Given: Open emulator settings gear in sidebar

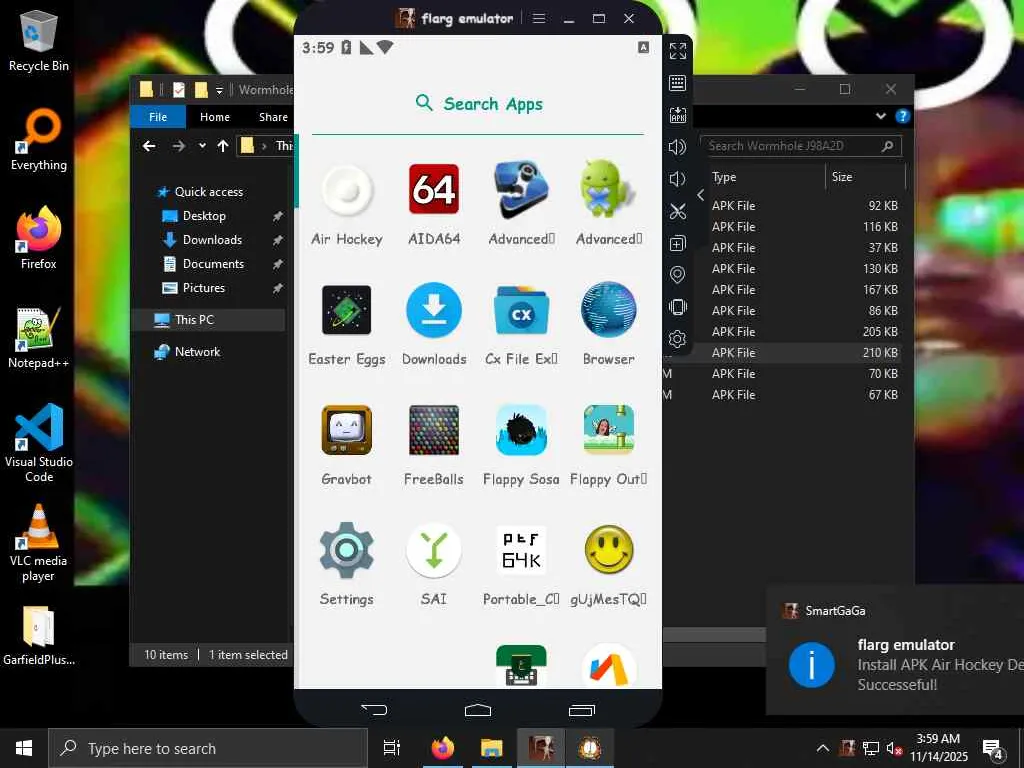Looking at the screenshot, I should (678, 339).
